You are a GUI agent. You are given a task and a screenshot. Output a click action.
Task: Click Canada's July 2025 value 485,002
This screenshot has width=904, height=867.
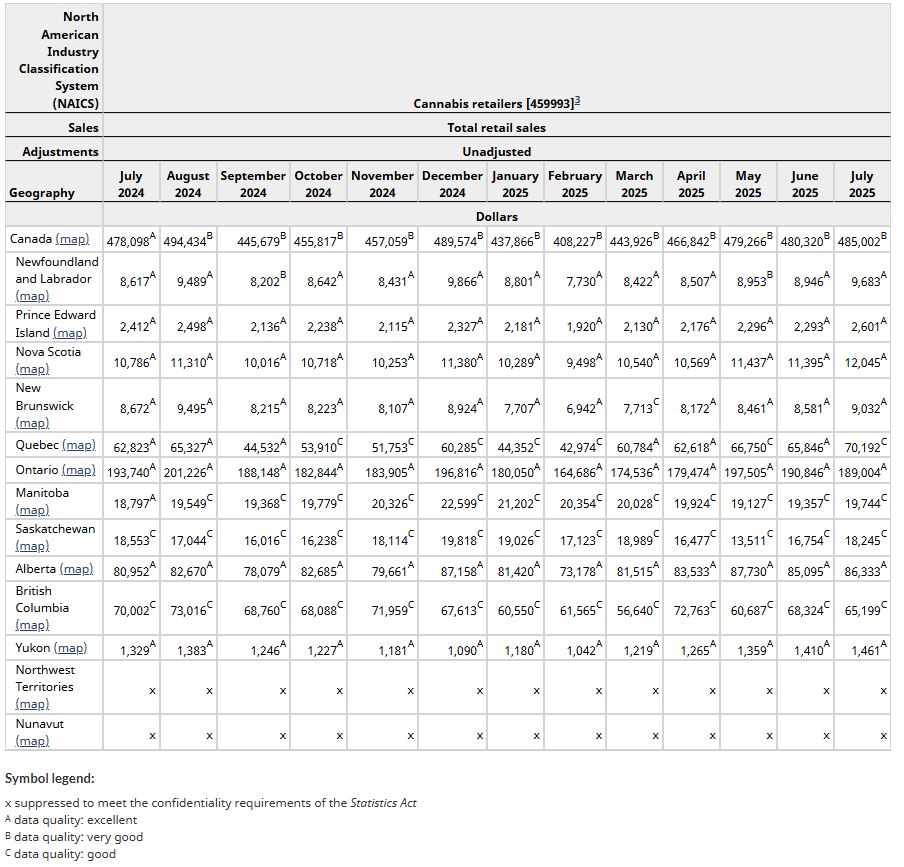pyautogui.click(x=859, y=241)
